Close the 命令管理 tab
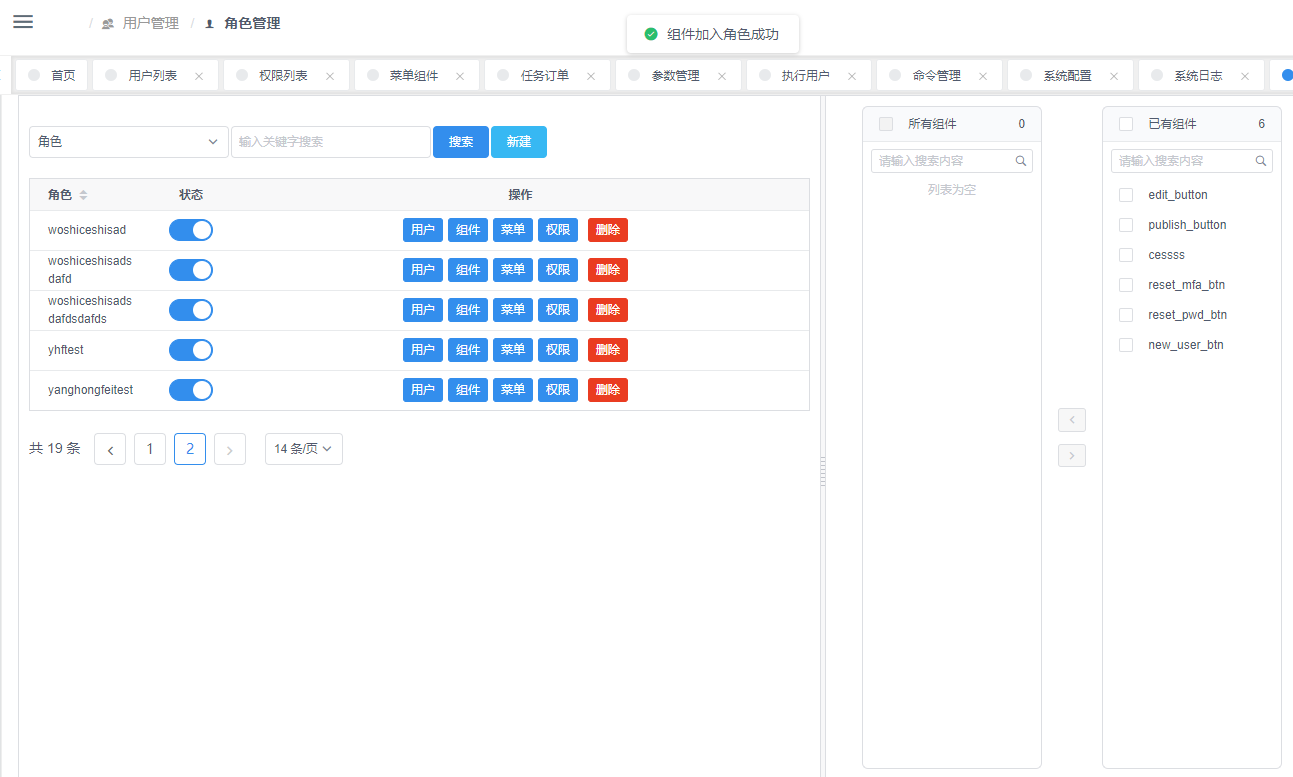This screenshot has width=1293, height=777. 983,76
